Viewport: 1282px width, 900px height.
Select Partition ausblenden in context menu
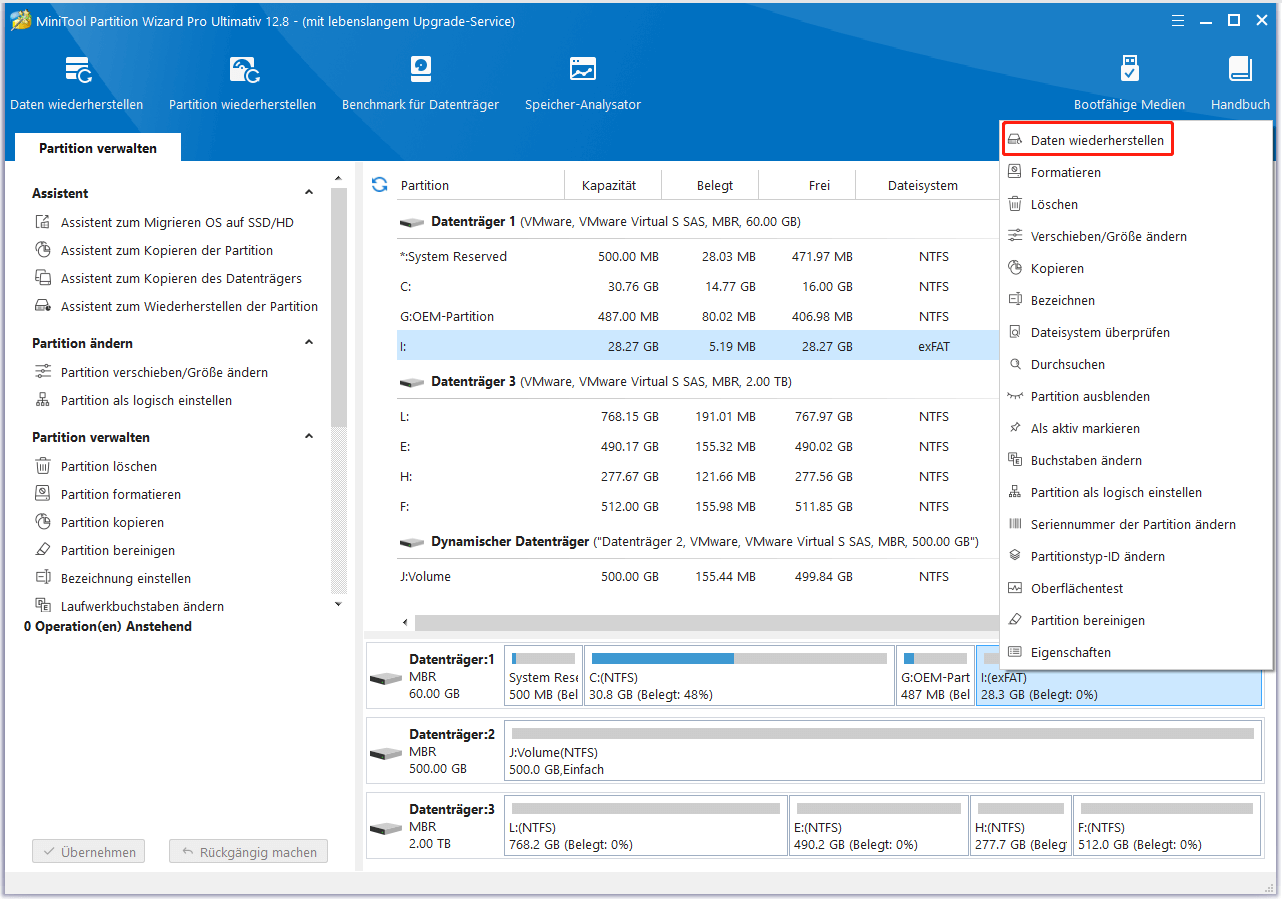1136,396
